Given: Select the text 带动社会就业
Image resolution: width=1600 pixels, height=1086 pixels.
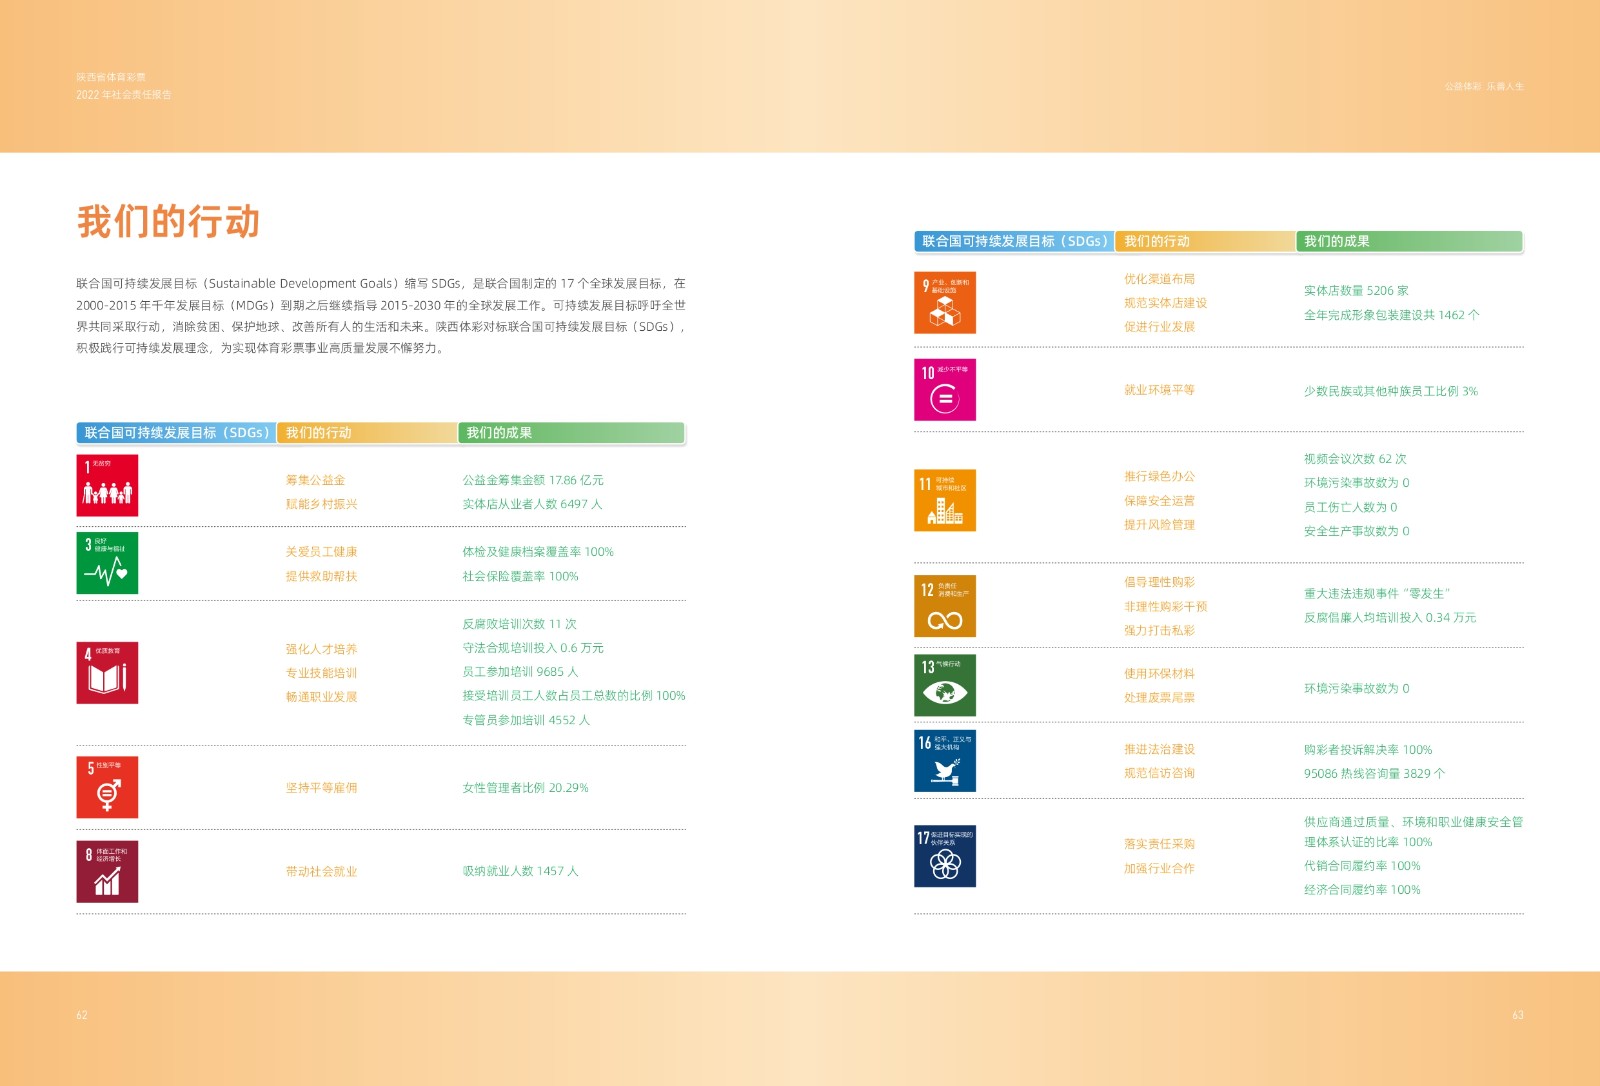Looking at the screenshot, I should click(321, 872).
